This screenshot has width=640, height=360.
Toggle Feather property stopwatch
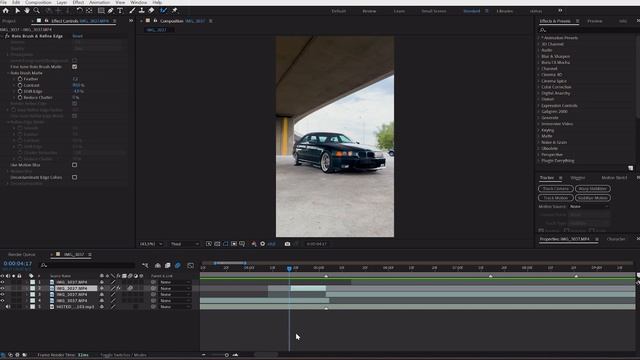(20, 79)
